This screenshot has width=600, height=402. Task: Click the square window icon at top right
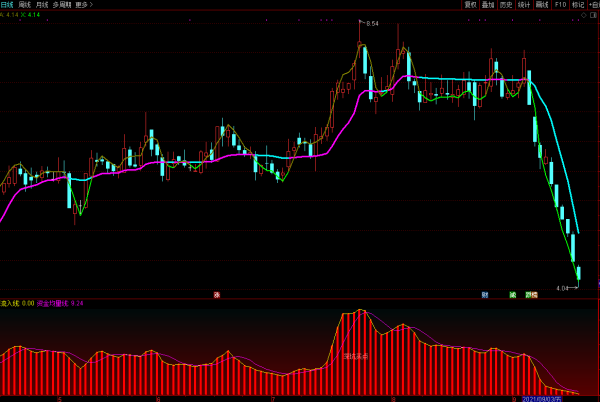tap(595, 15)
